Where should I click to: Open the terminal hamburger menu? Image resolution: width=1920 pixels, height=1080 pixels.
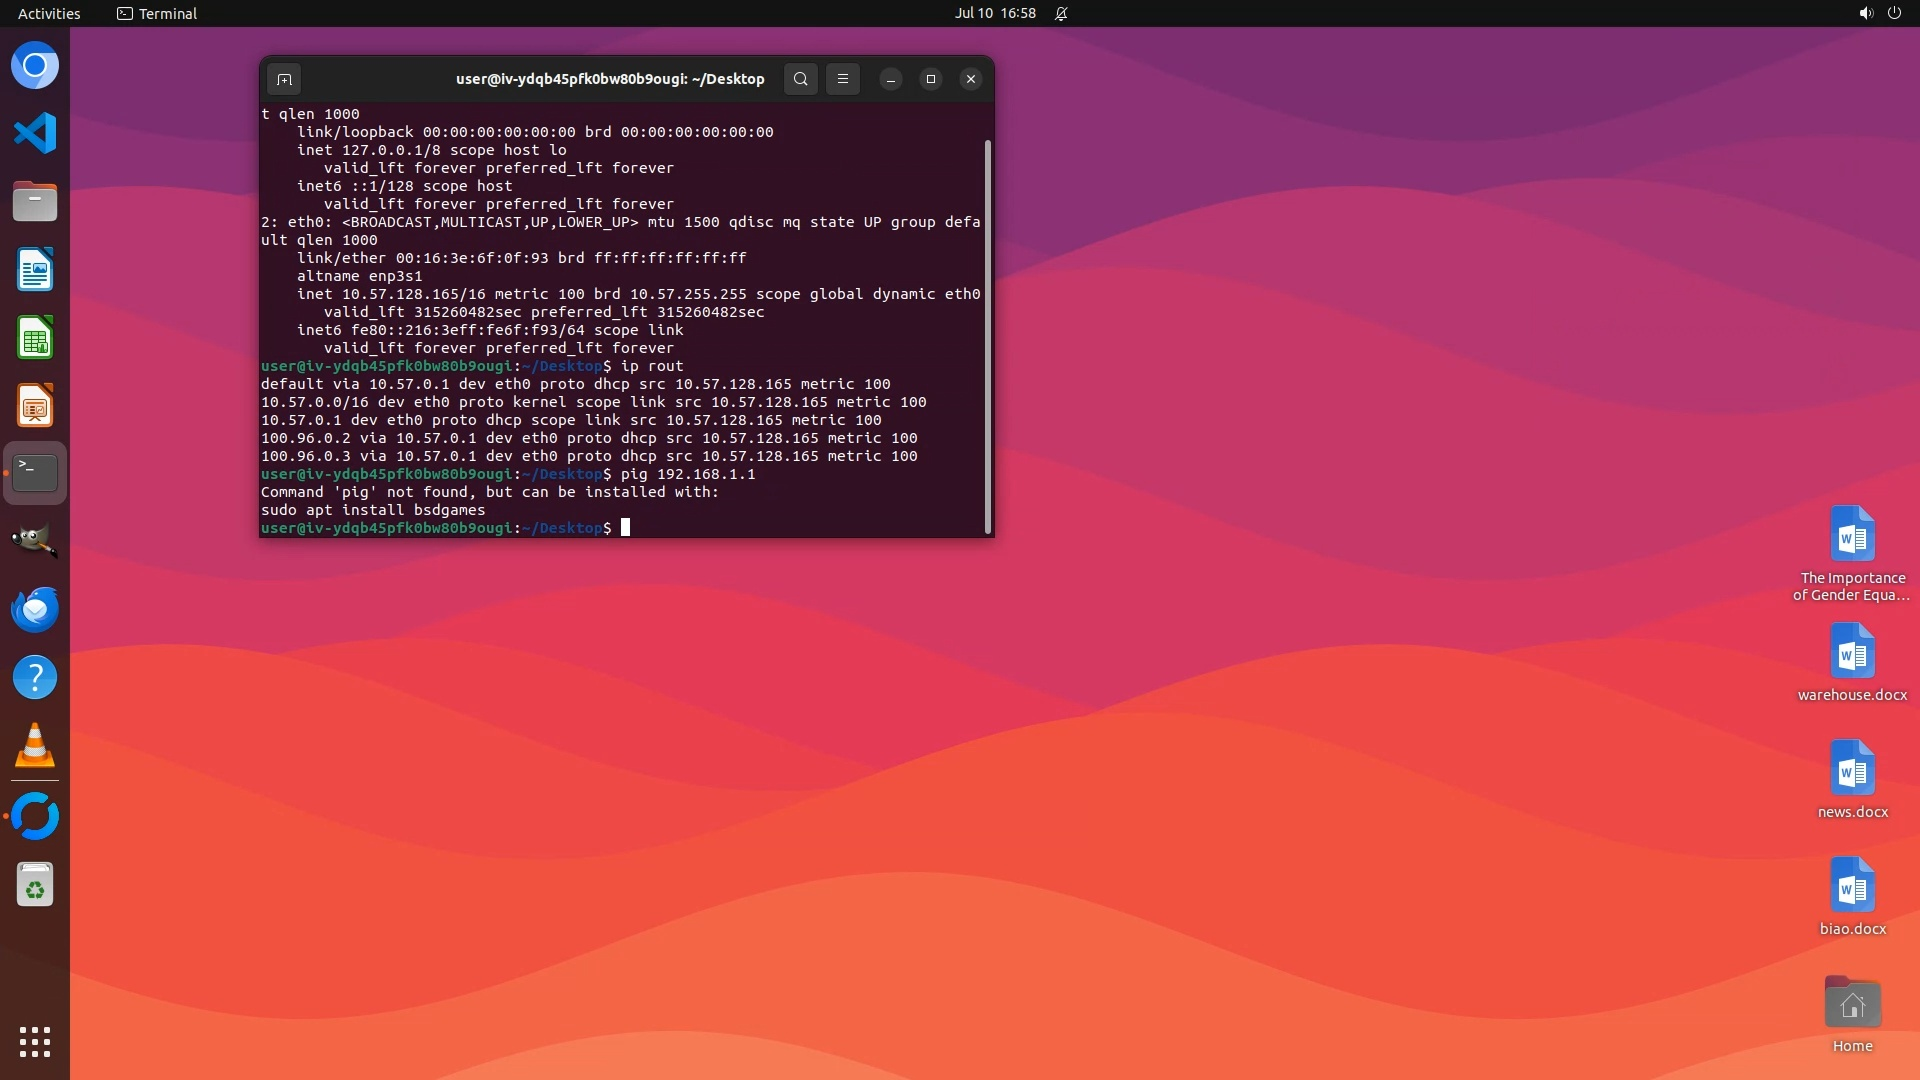[x=843, y=79]
